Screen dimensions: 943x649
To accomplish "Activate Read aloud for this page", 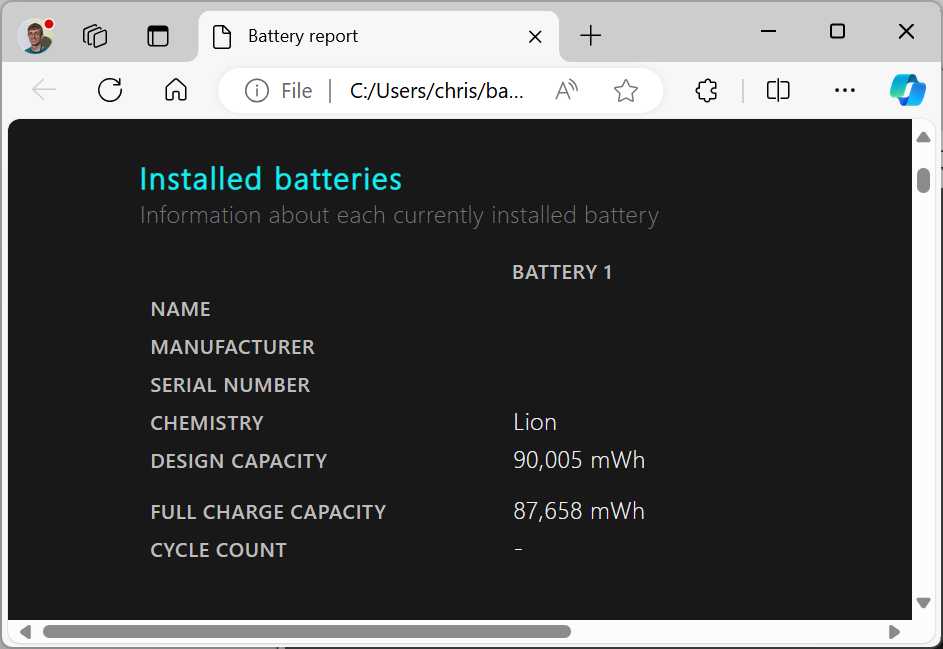I will tap(566, 90).
